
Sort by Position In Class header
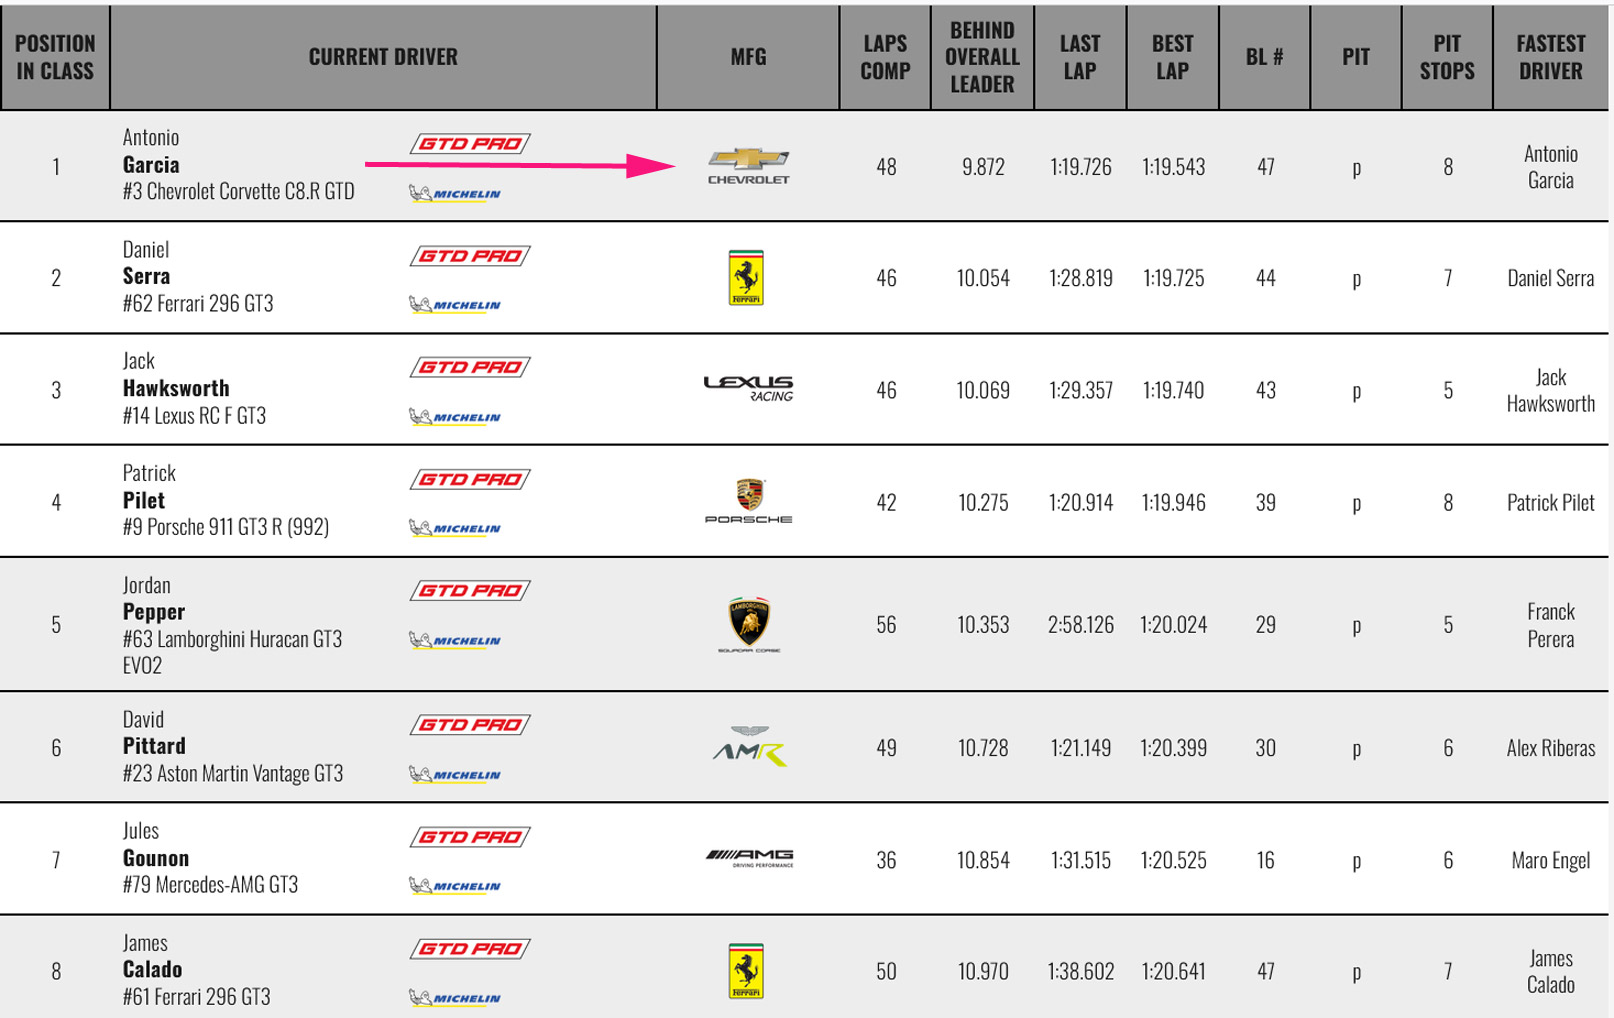(55, 57)
